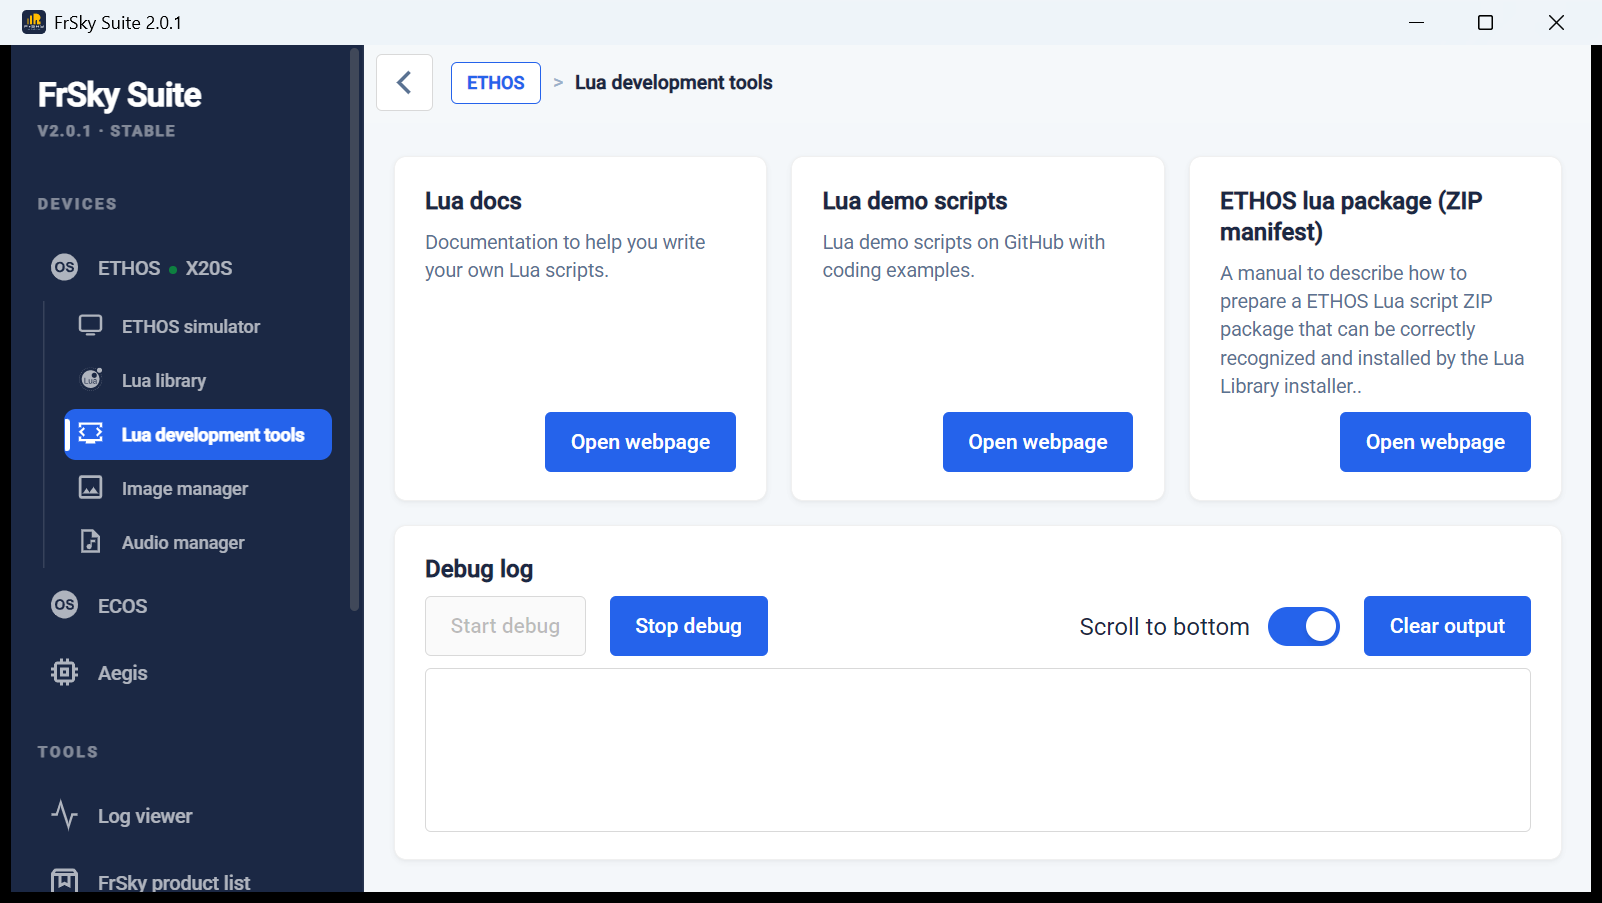1602x903 pixels.
Task: Click the Lua development tools icon
Action: coord(91,434)
